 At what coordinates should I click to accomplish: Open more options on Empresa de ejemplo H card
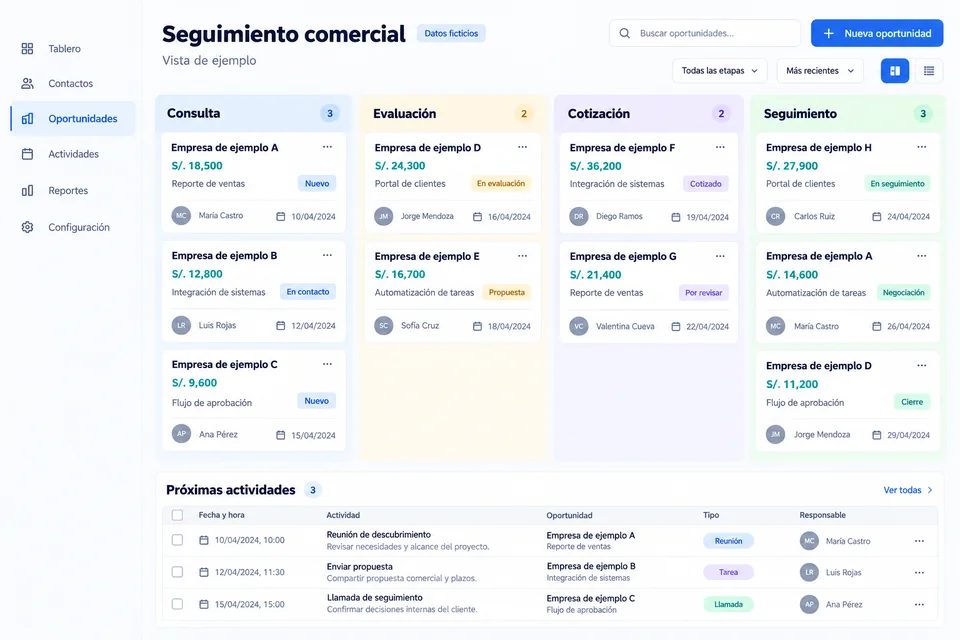point(921,147)
